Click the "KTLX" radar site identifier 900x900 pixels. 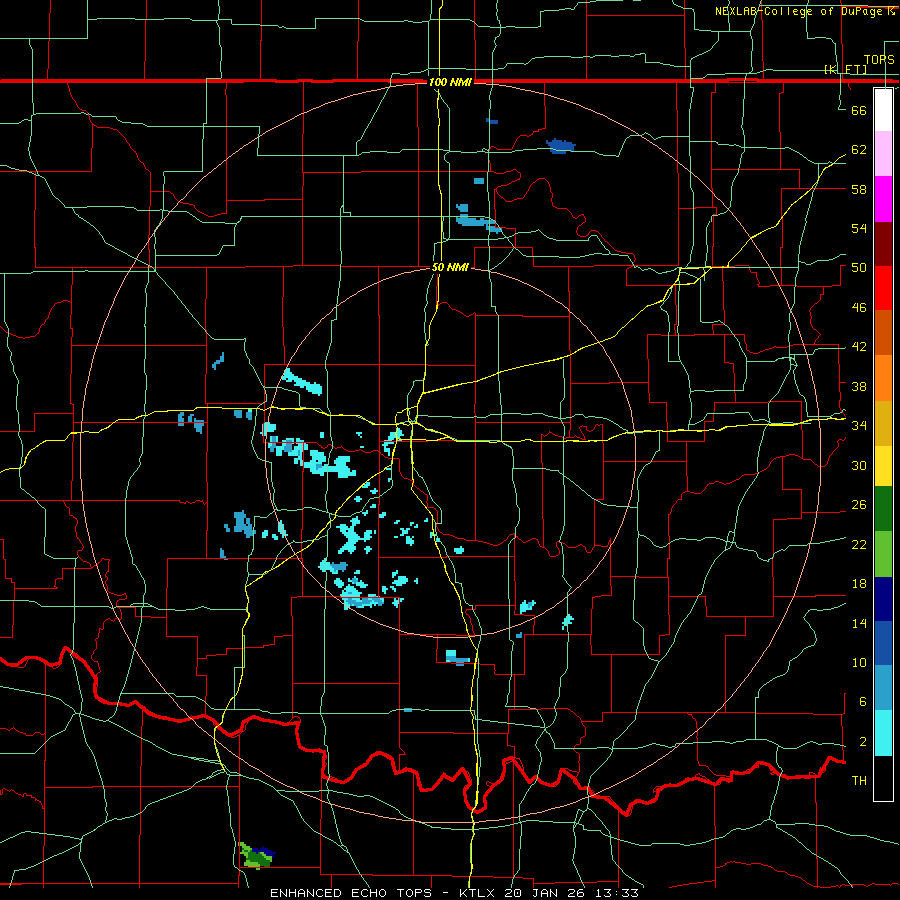click(479, 893)
